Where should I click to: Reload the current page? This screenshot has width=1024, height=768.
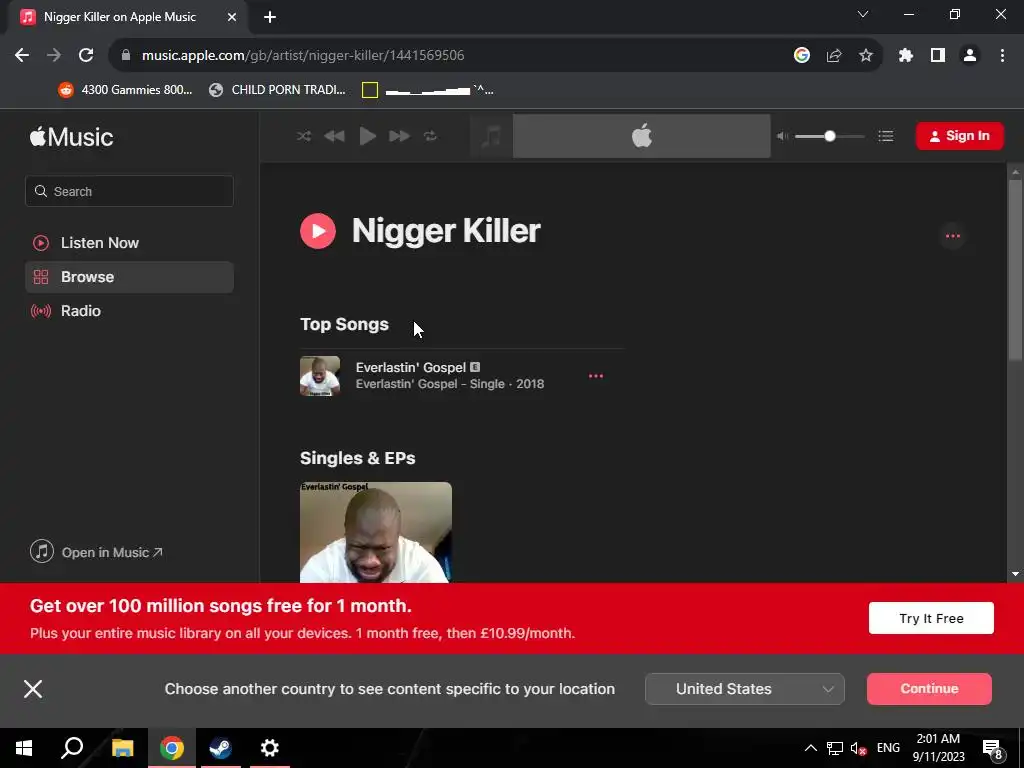[x=86, y=56]
